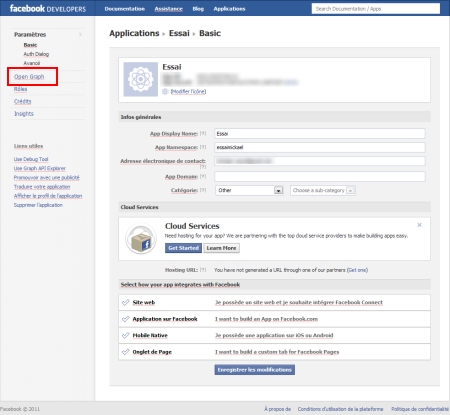The width and height of the screenshot is (450, 415).
Task: Select Avancé under Paramètres
Action: click(x=32, y=63)
